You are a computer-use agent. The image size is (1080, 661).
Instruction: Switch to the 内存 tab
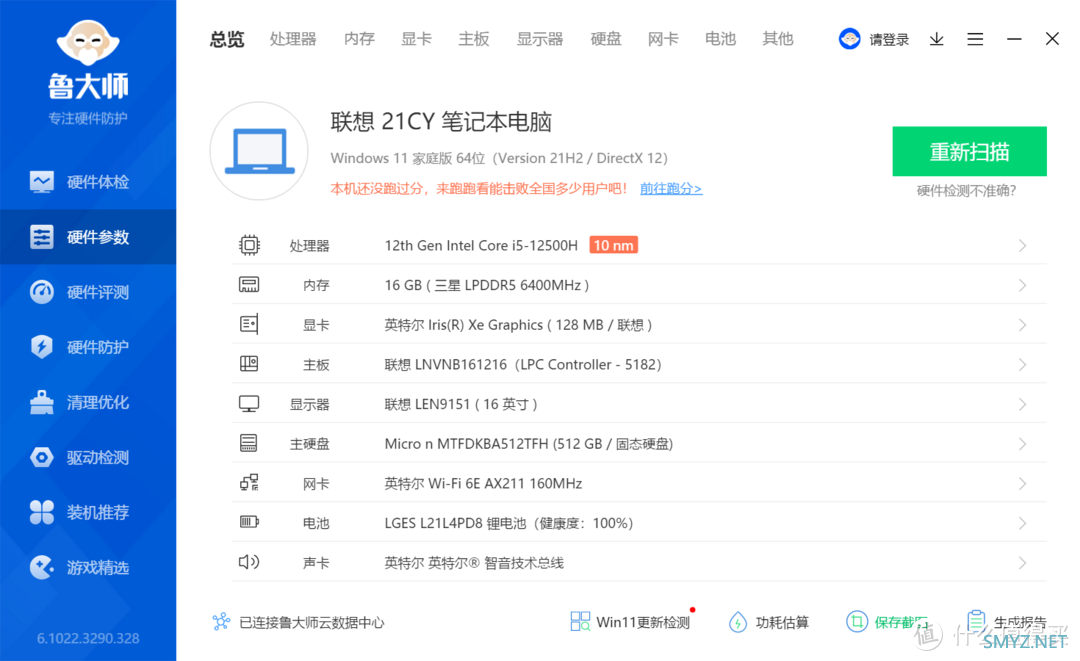click(359, 39)
